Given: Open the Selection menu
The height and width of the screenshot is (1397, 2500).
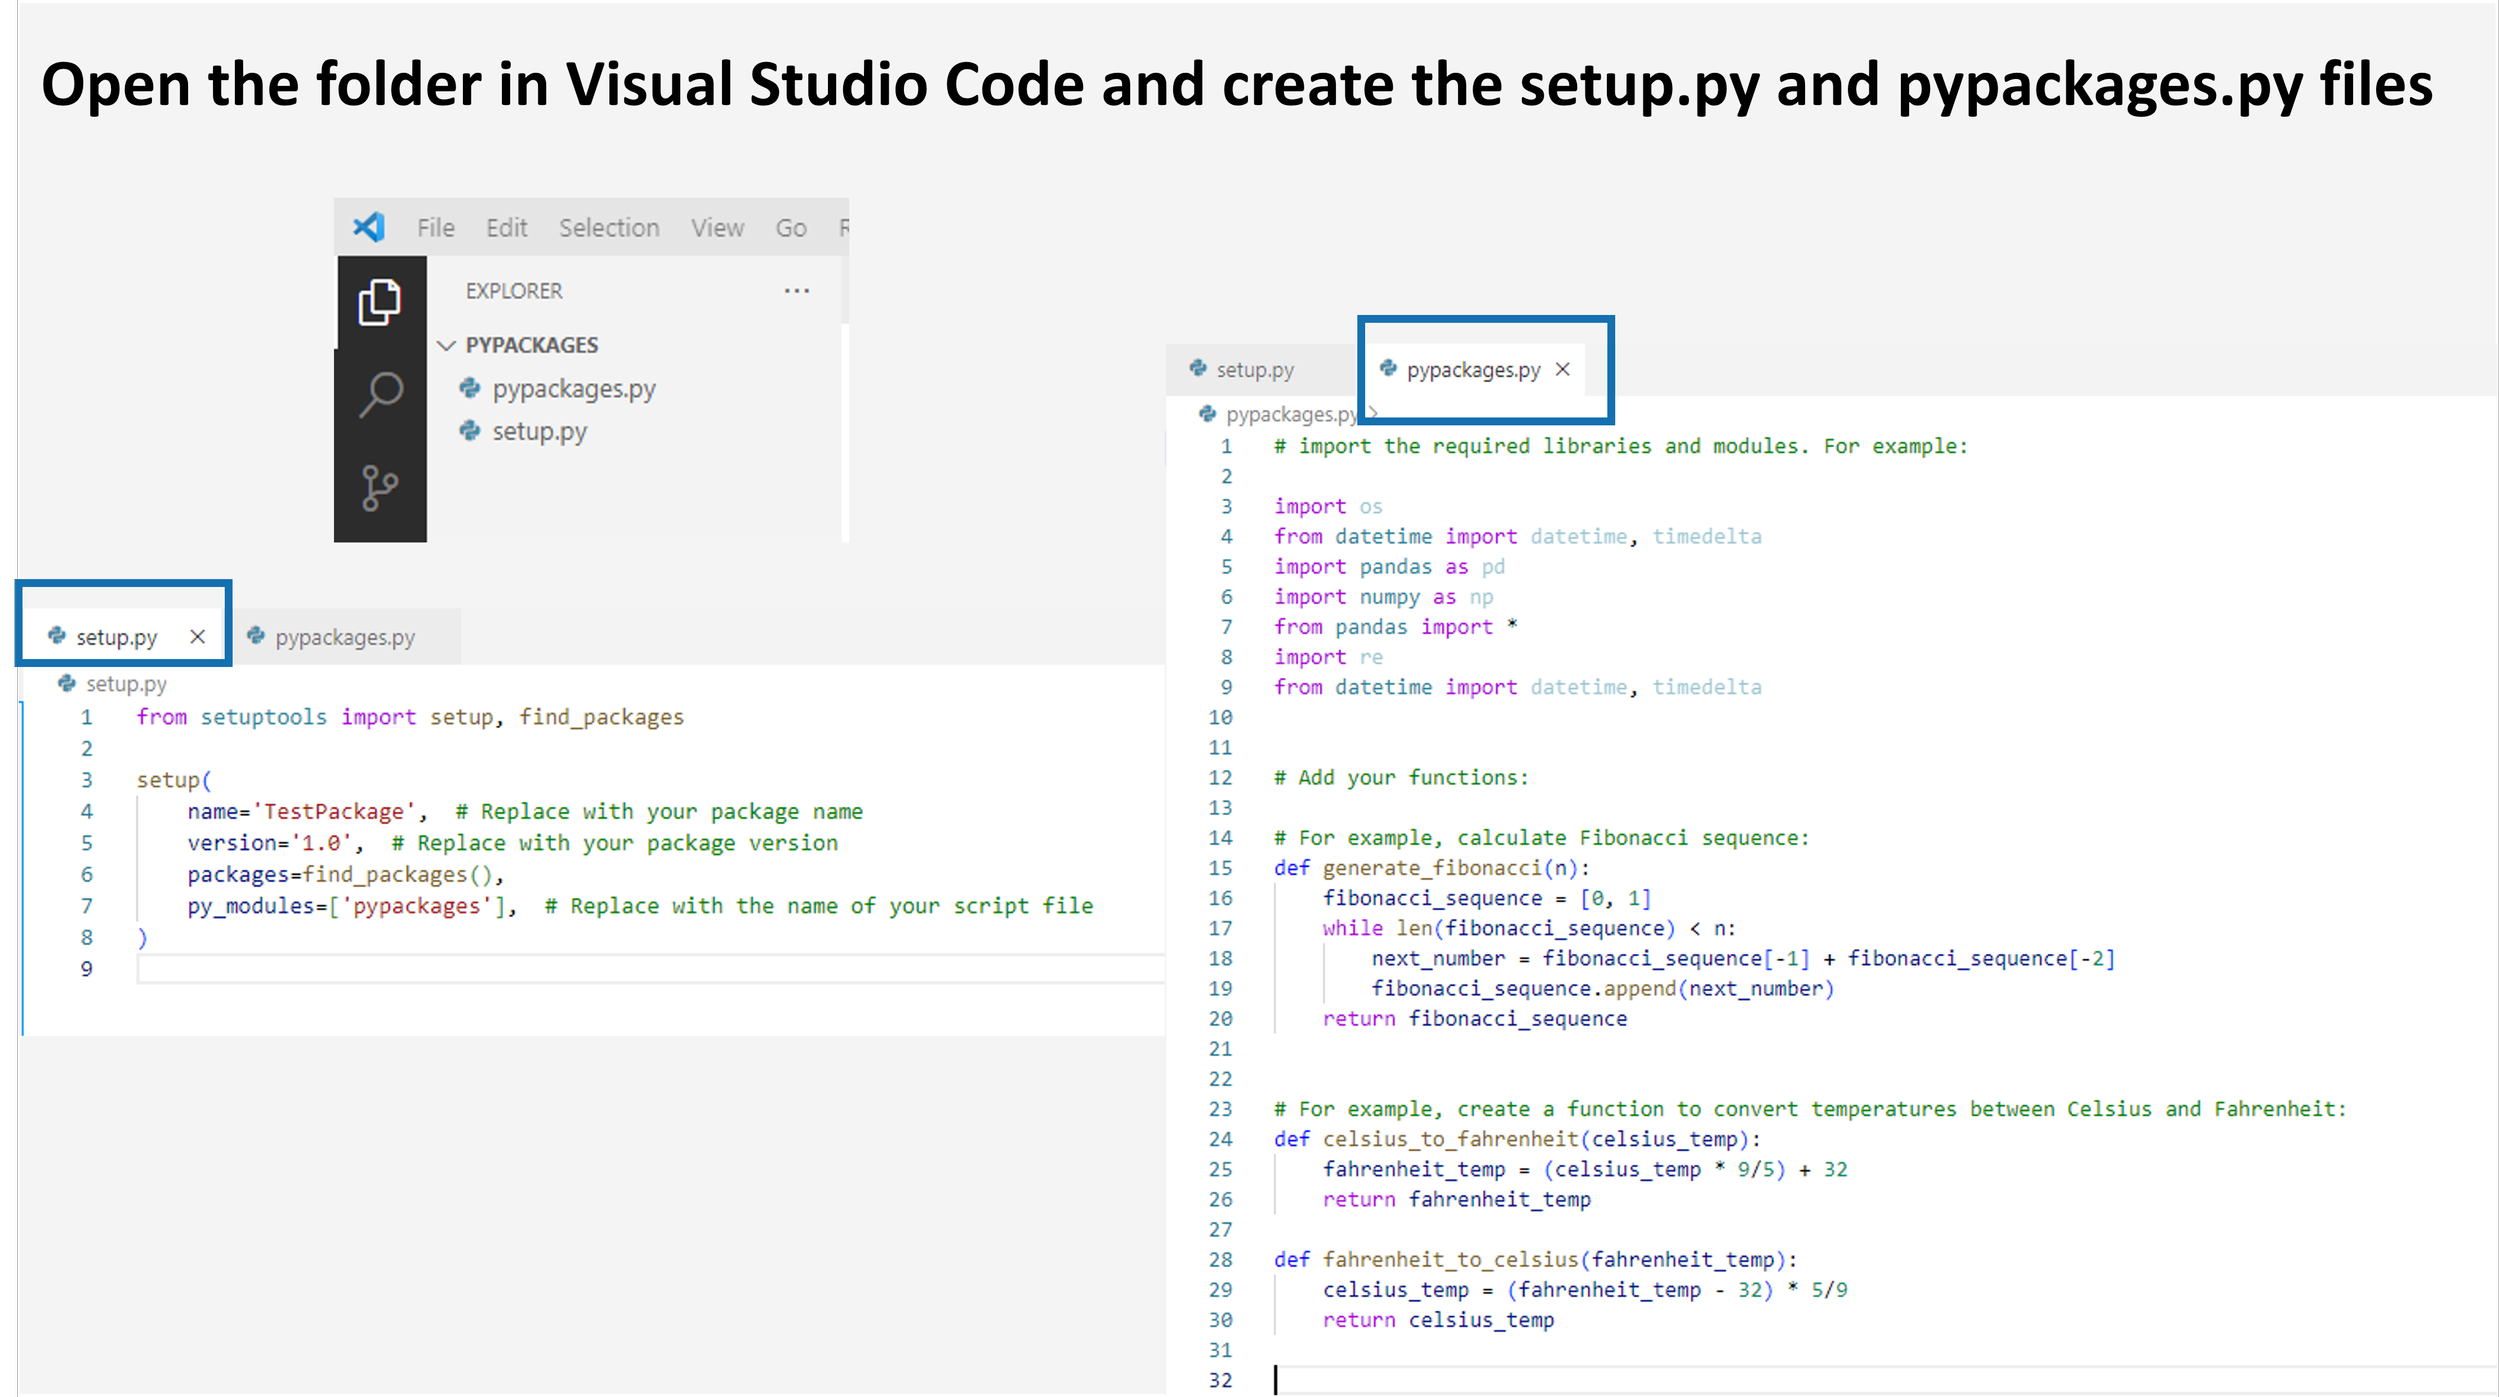Looking at the screenshot, I should pos(608,226).
